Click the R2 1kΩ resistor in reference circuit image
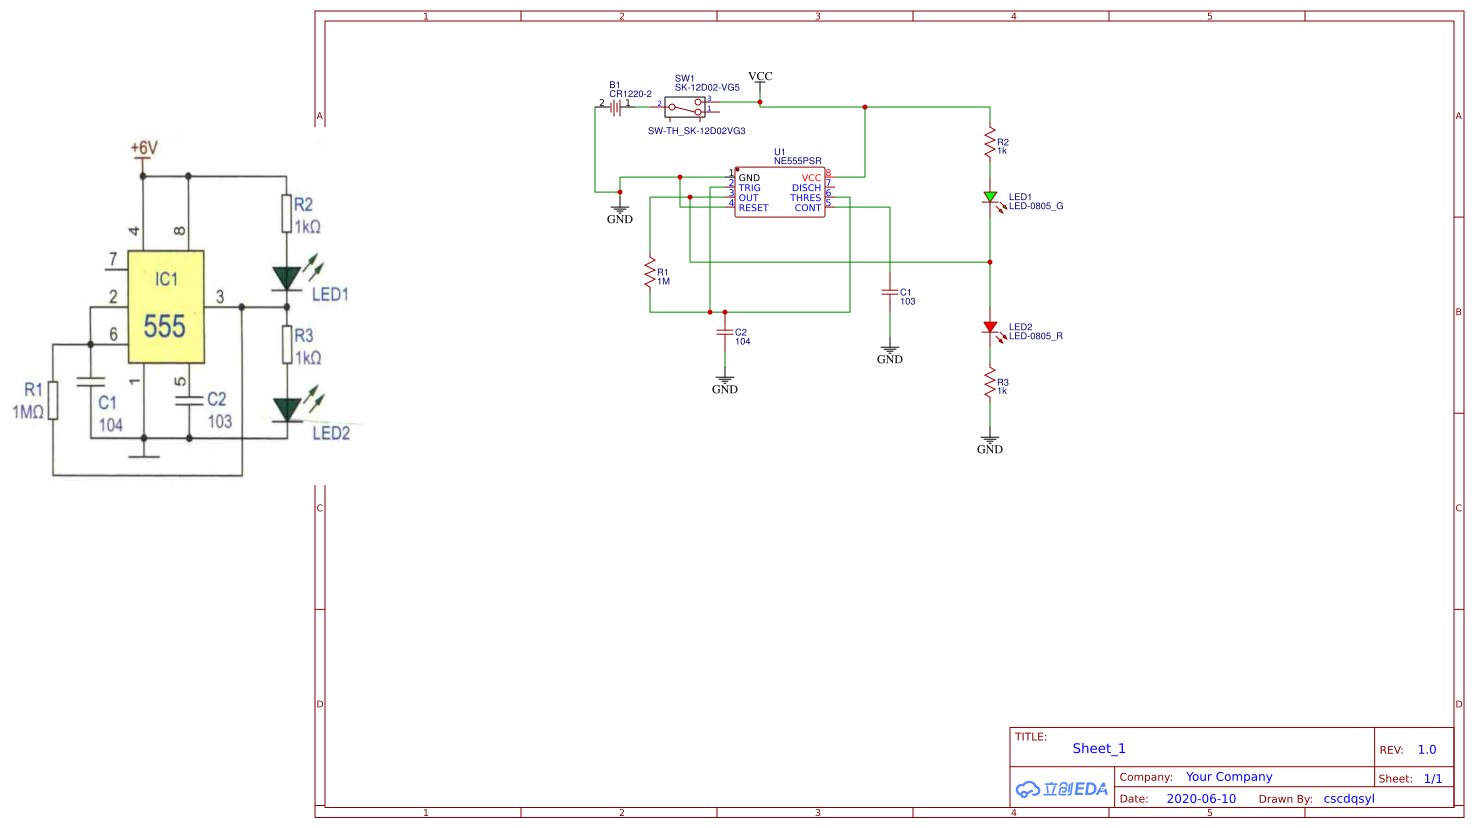This screenshot has height=828, width=1474. pyautogui.click(x=287, y=214)
